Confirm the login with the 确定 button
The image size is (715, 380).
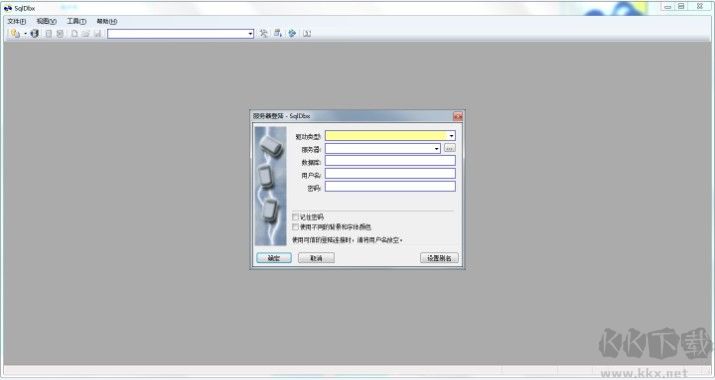click(x=274, y=258)
